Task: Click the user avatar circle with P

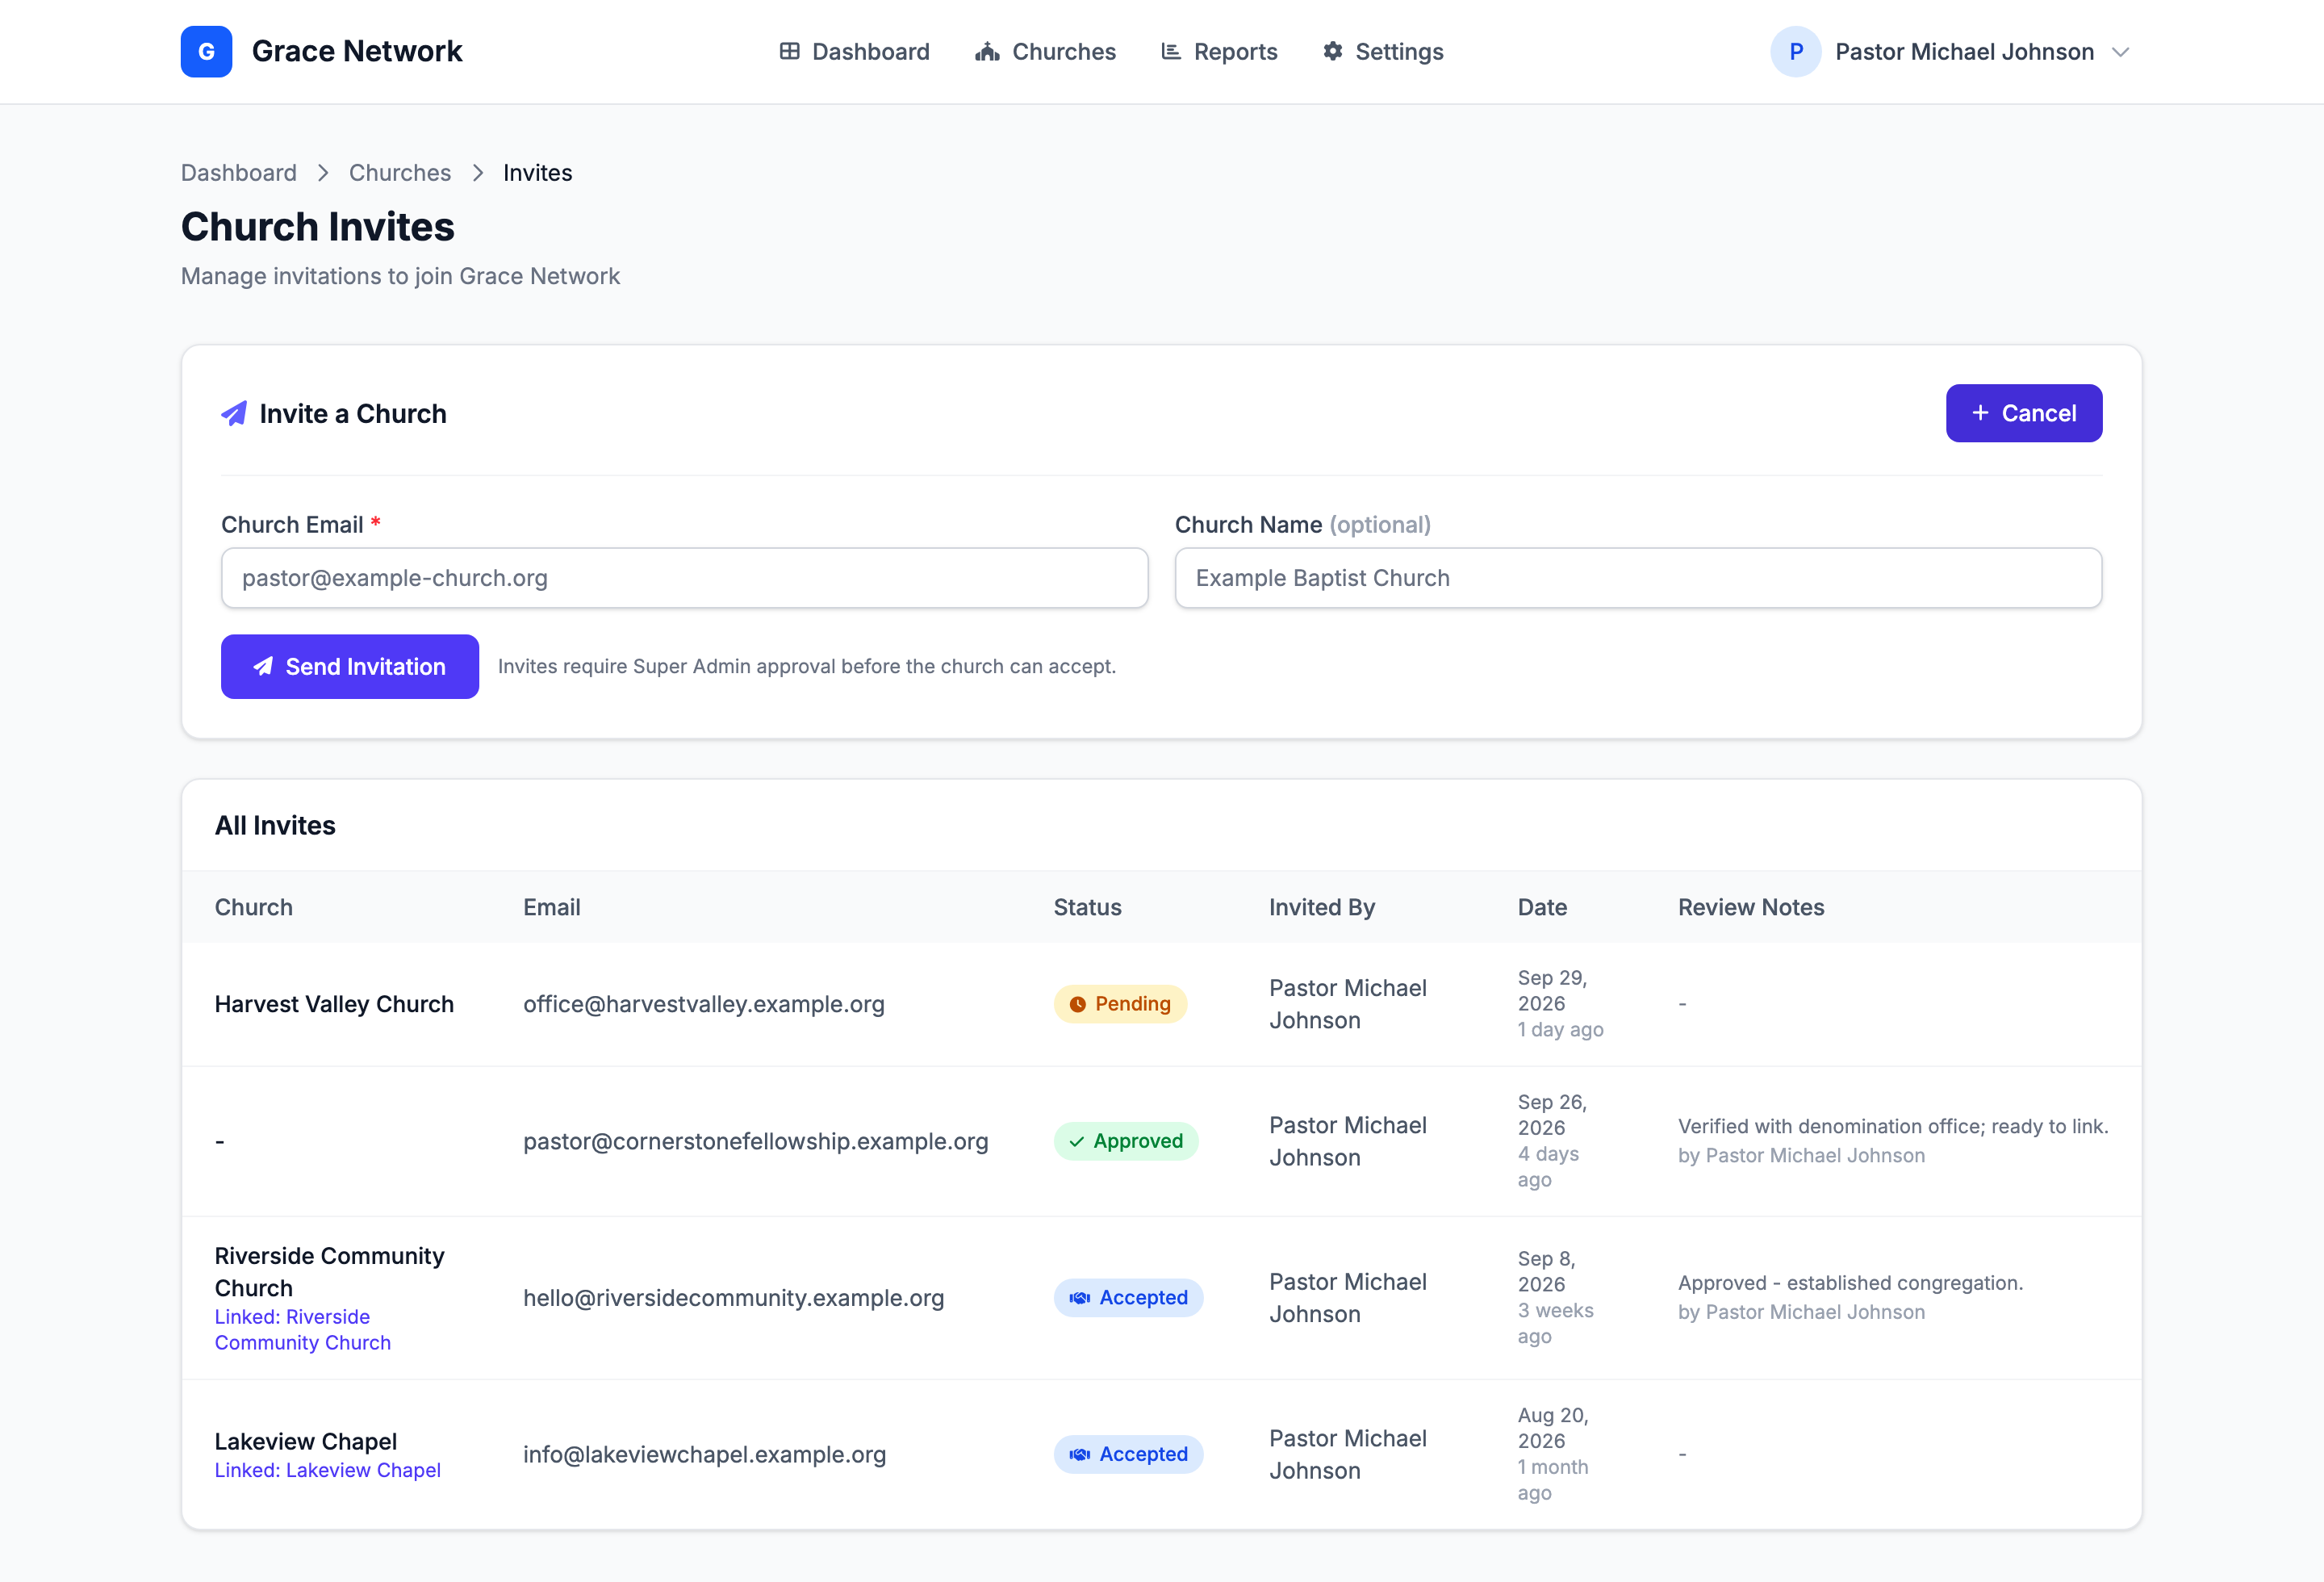Action: (1795, 51)
